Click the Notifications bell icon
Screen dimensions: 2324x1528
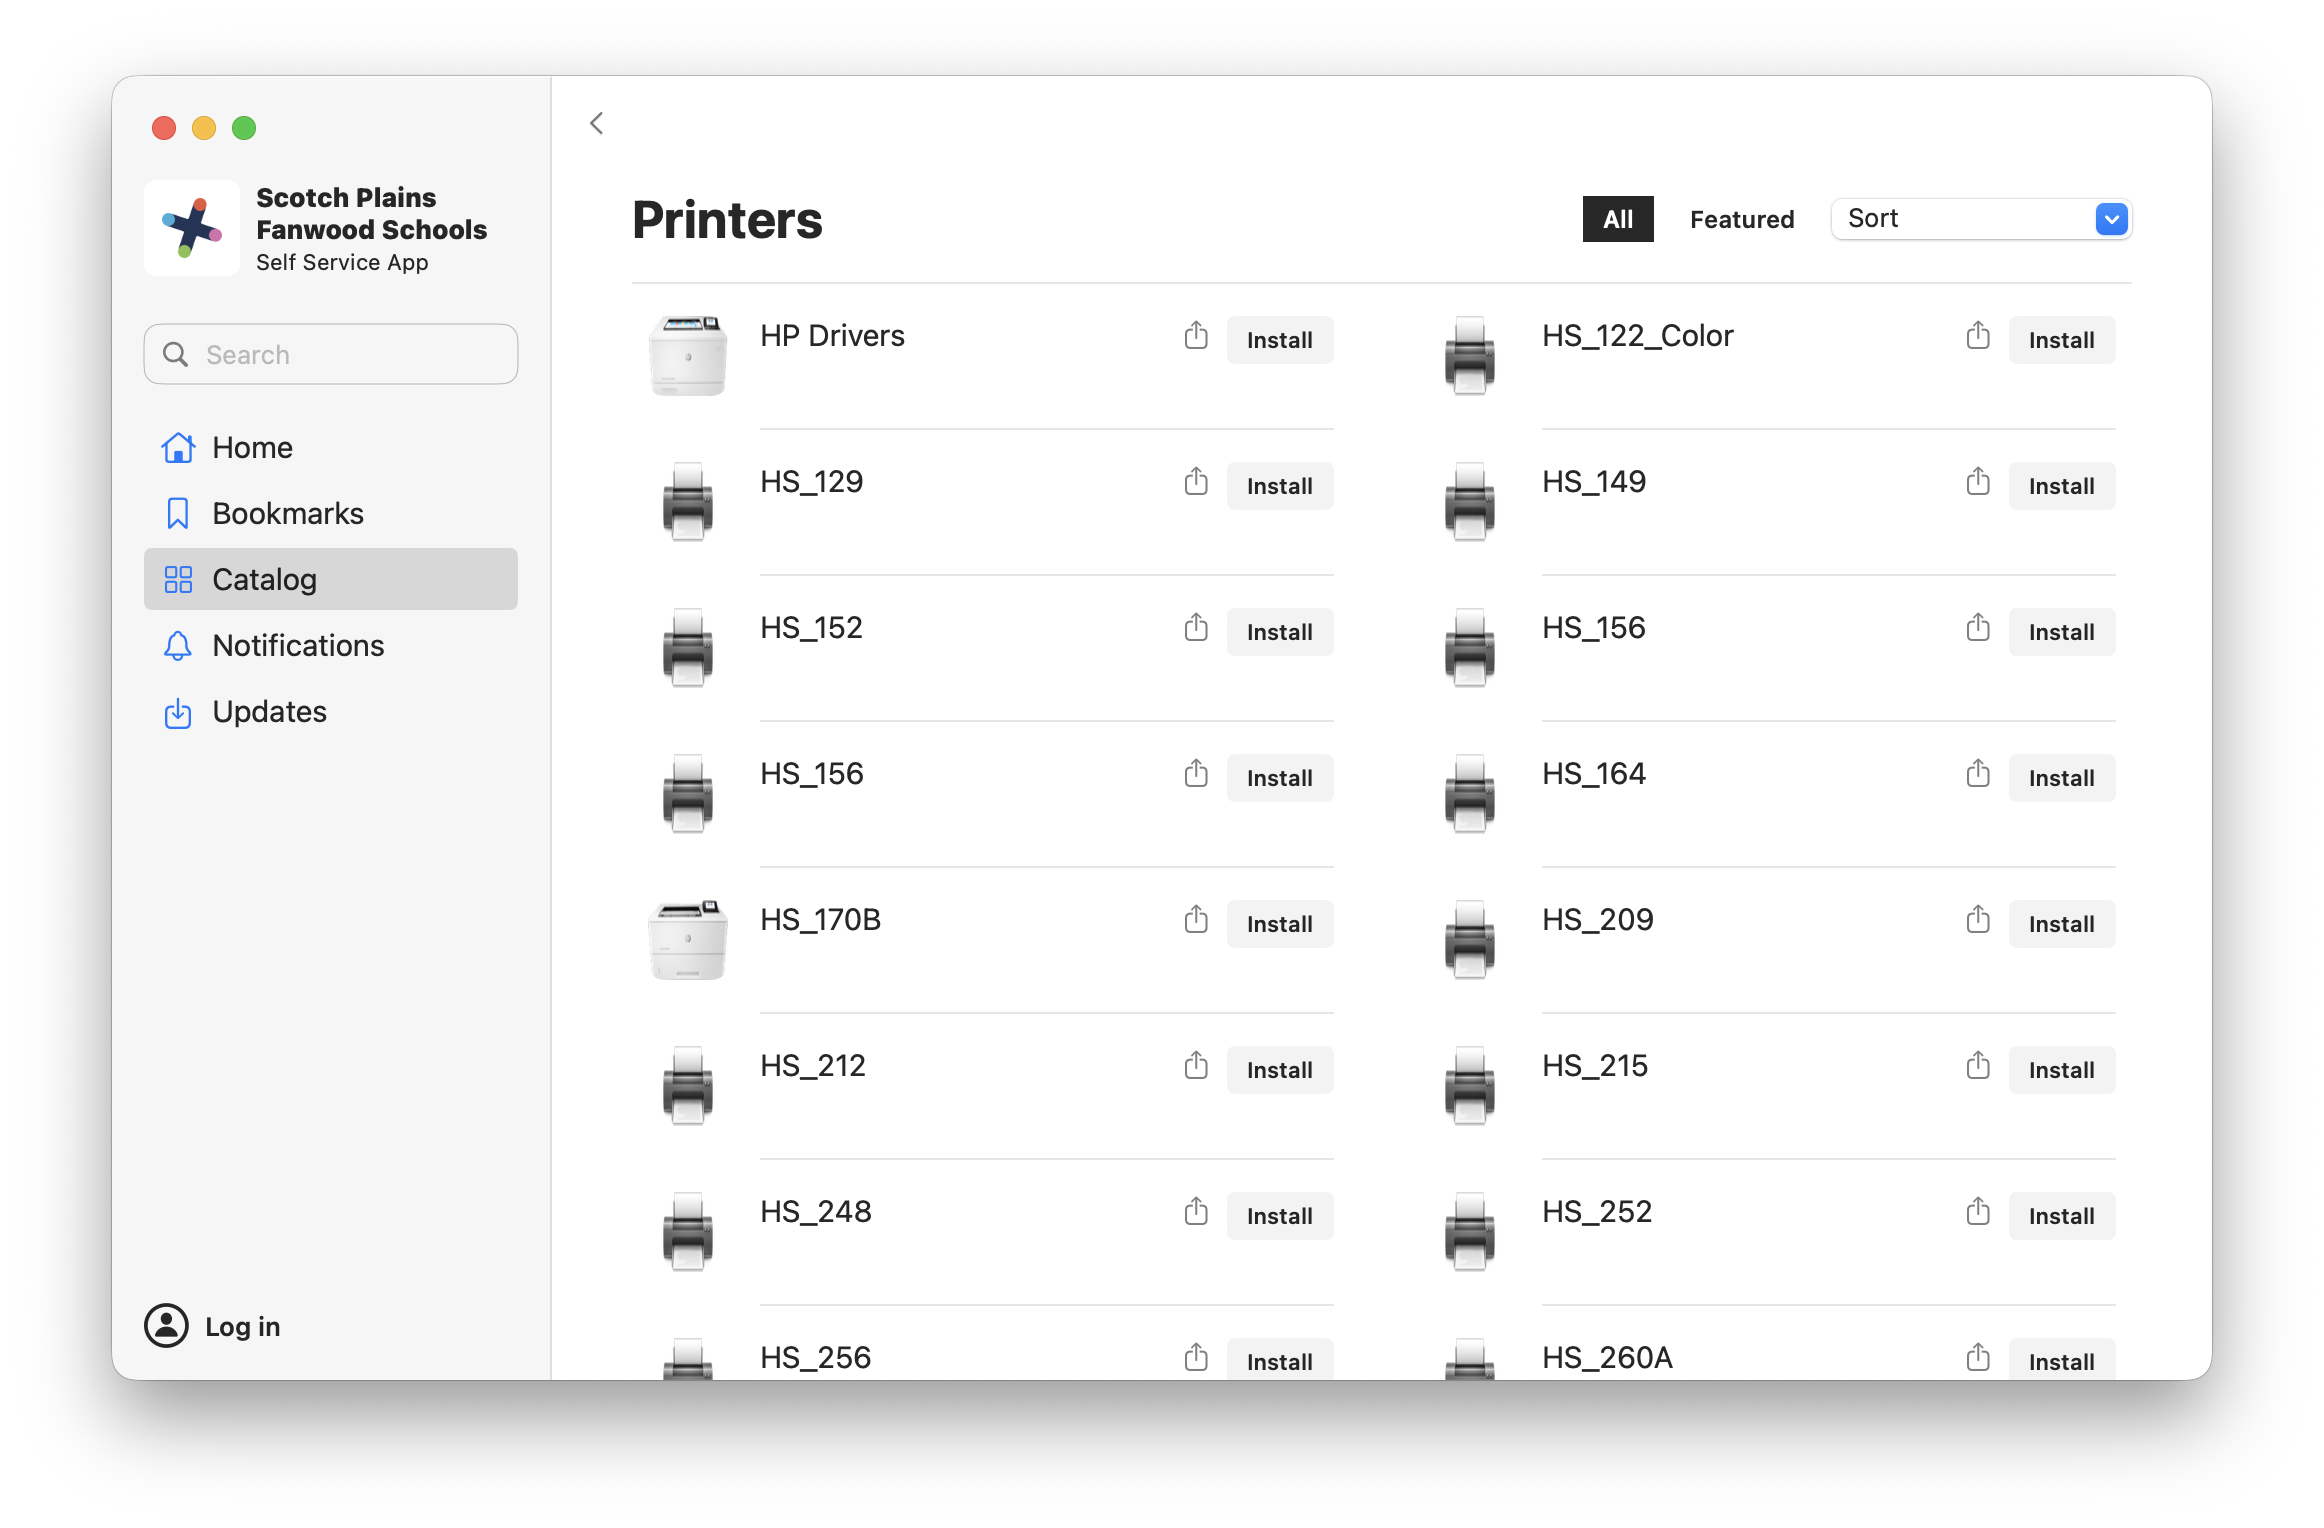pyautogui.click(x=178, y=646)
